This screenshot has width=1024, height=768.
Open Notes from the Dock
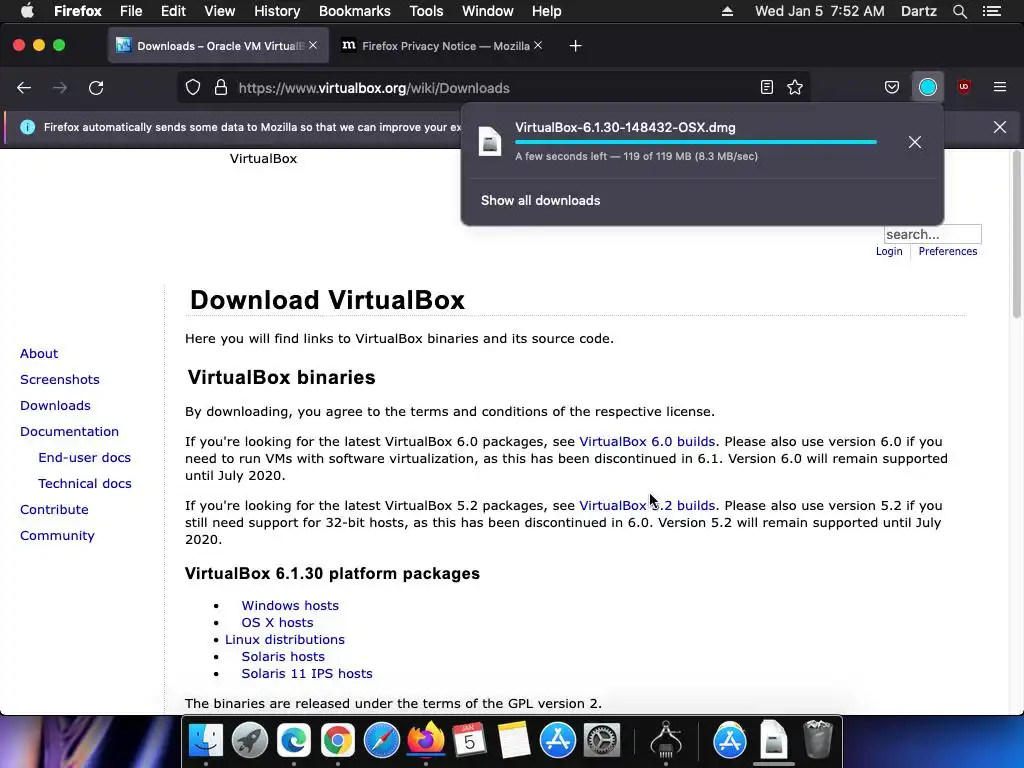click(513, 741)
